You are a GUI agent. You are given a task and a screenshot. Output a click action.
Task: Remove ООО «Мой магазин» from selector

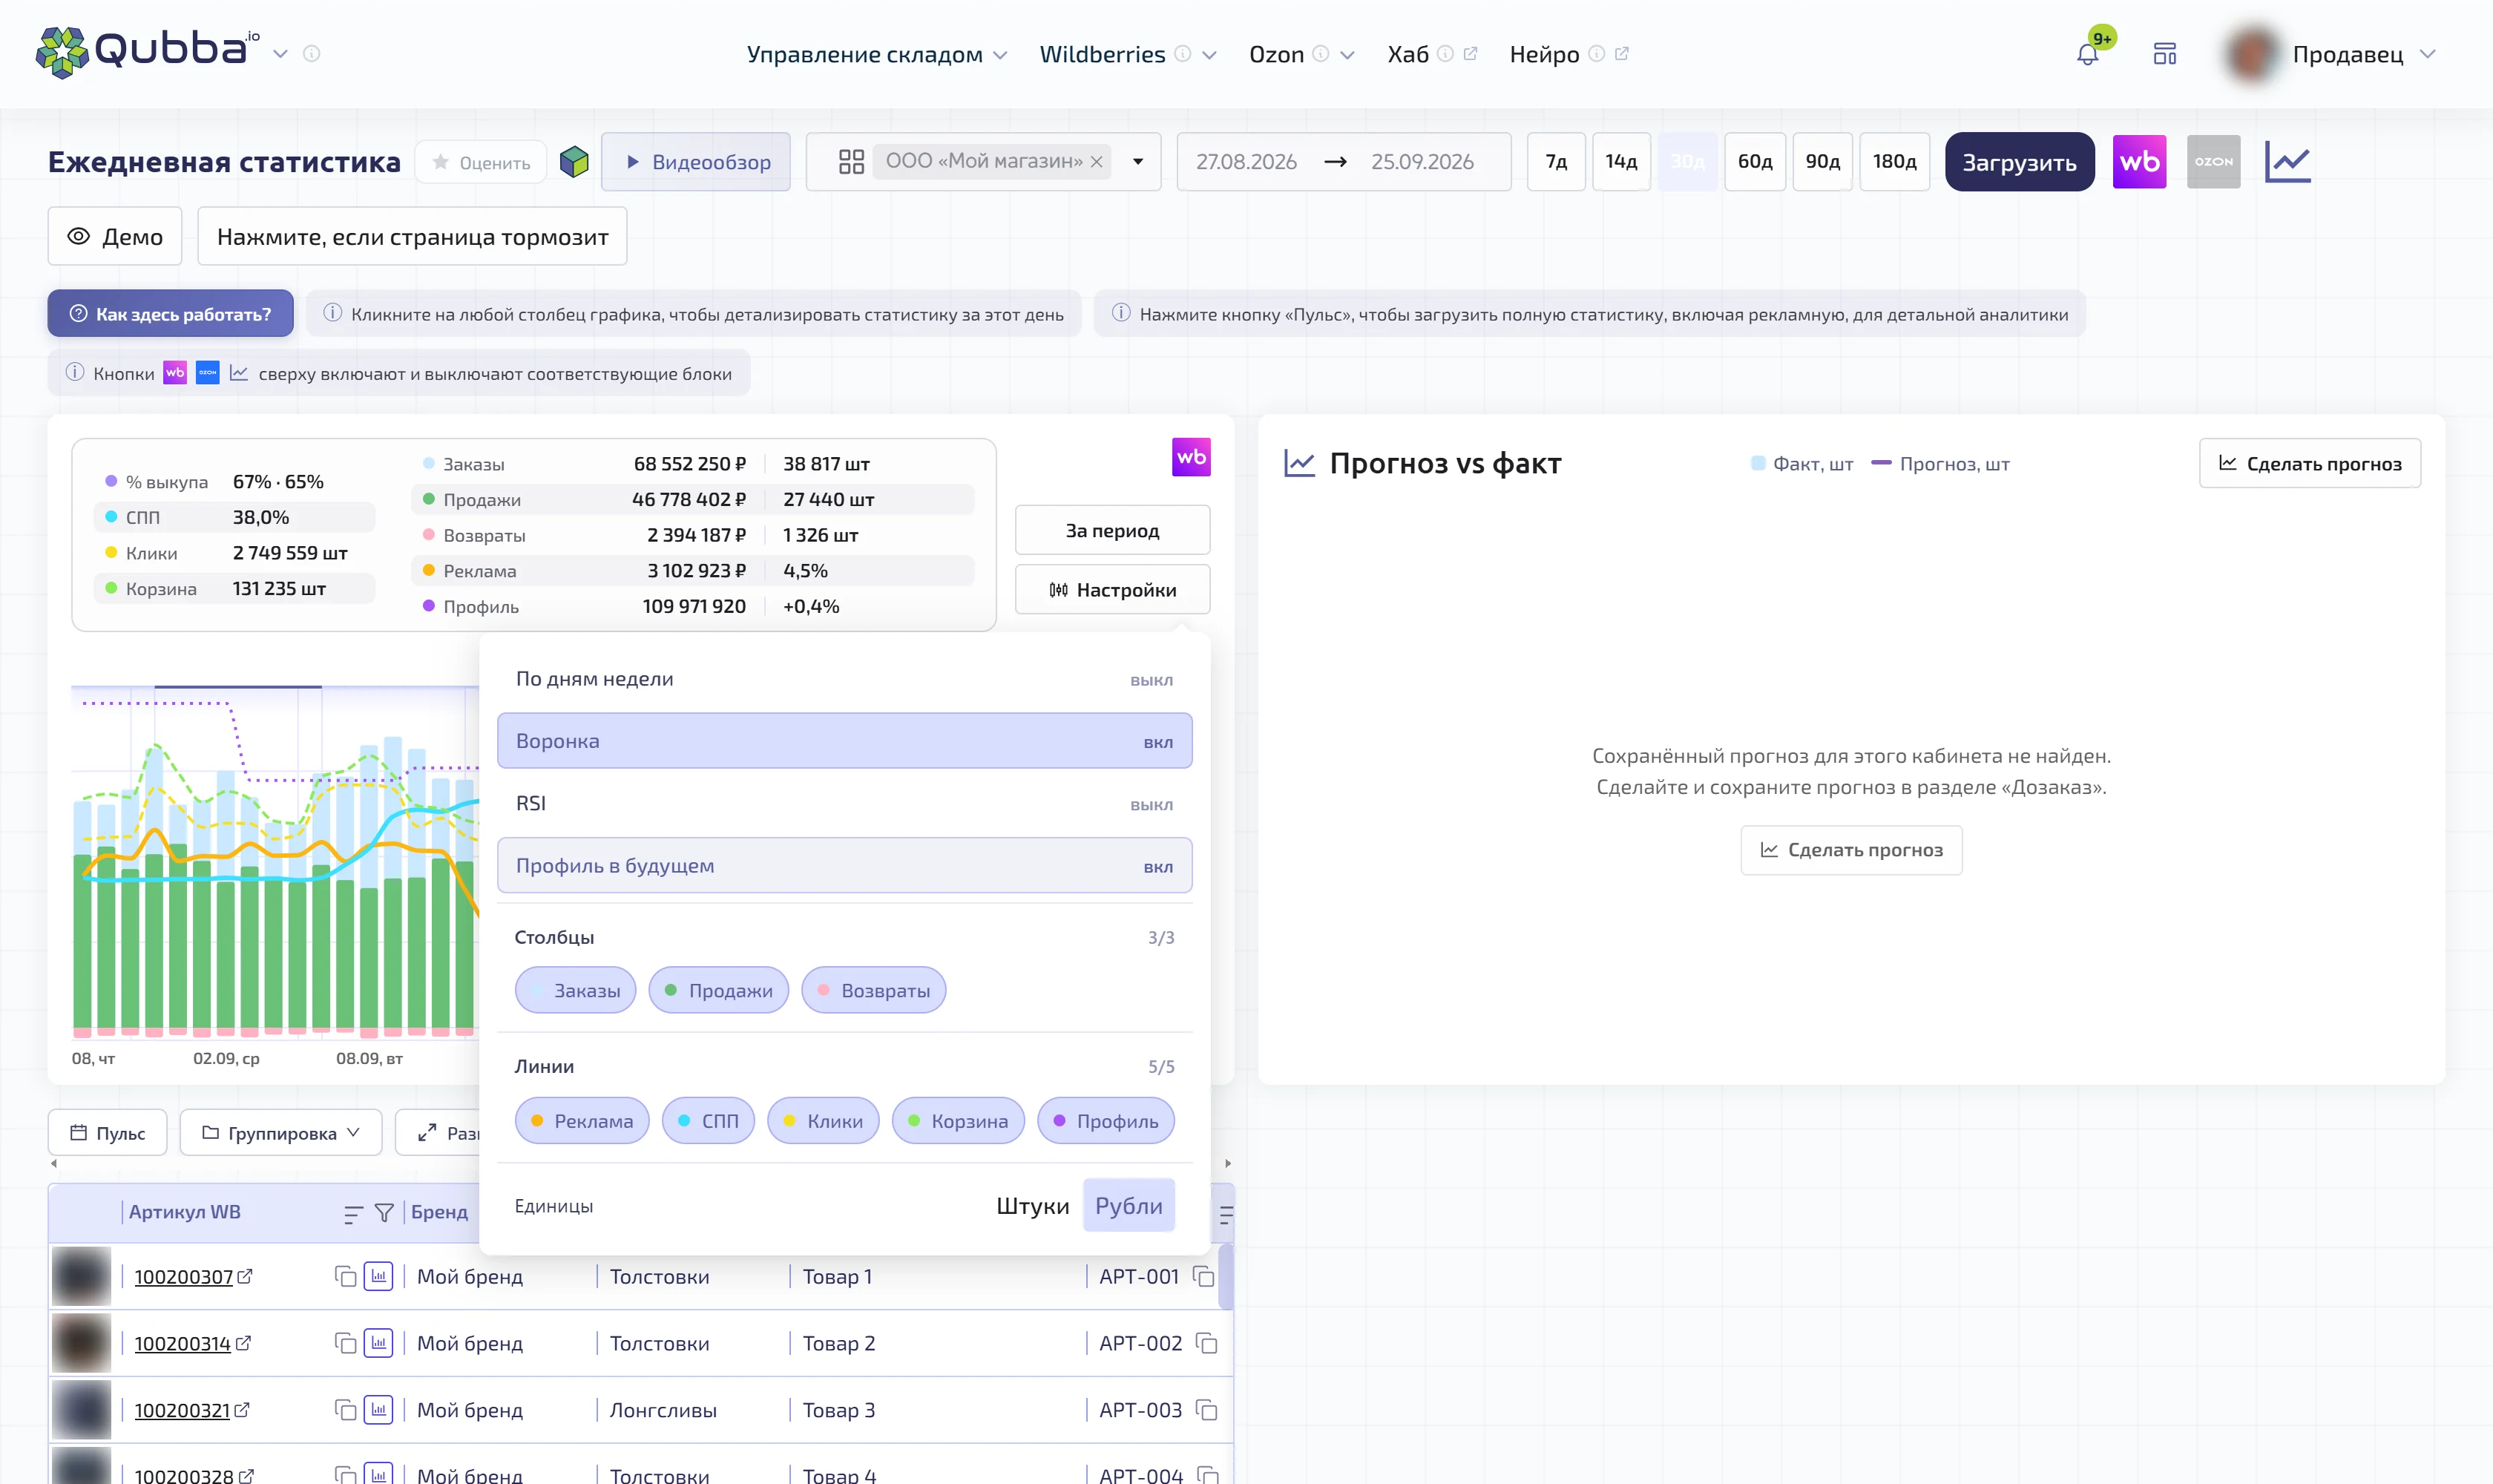[x=1096, y=161]
